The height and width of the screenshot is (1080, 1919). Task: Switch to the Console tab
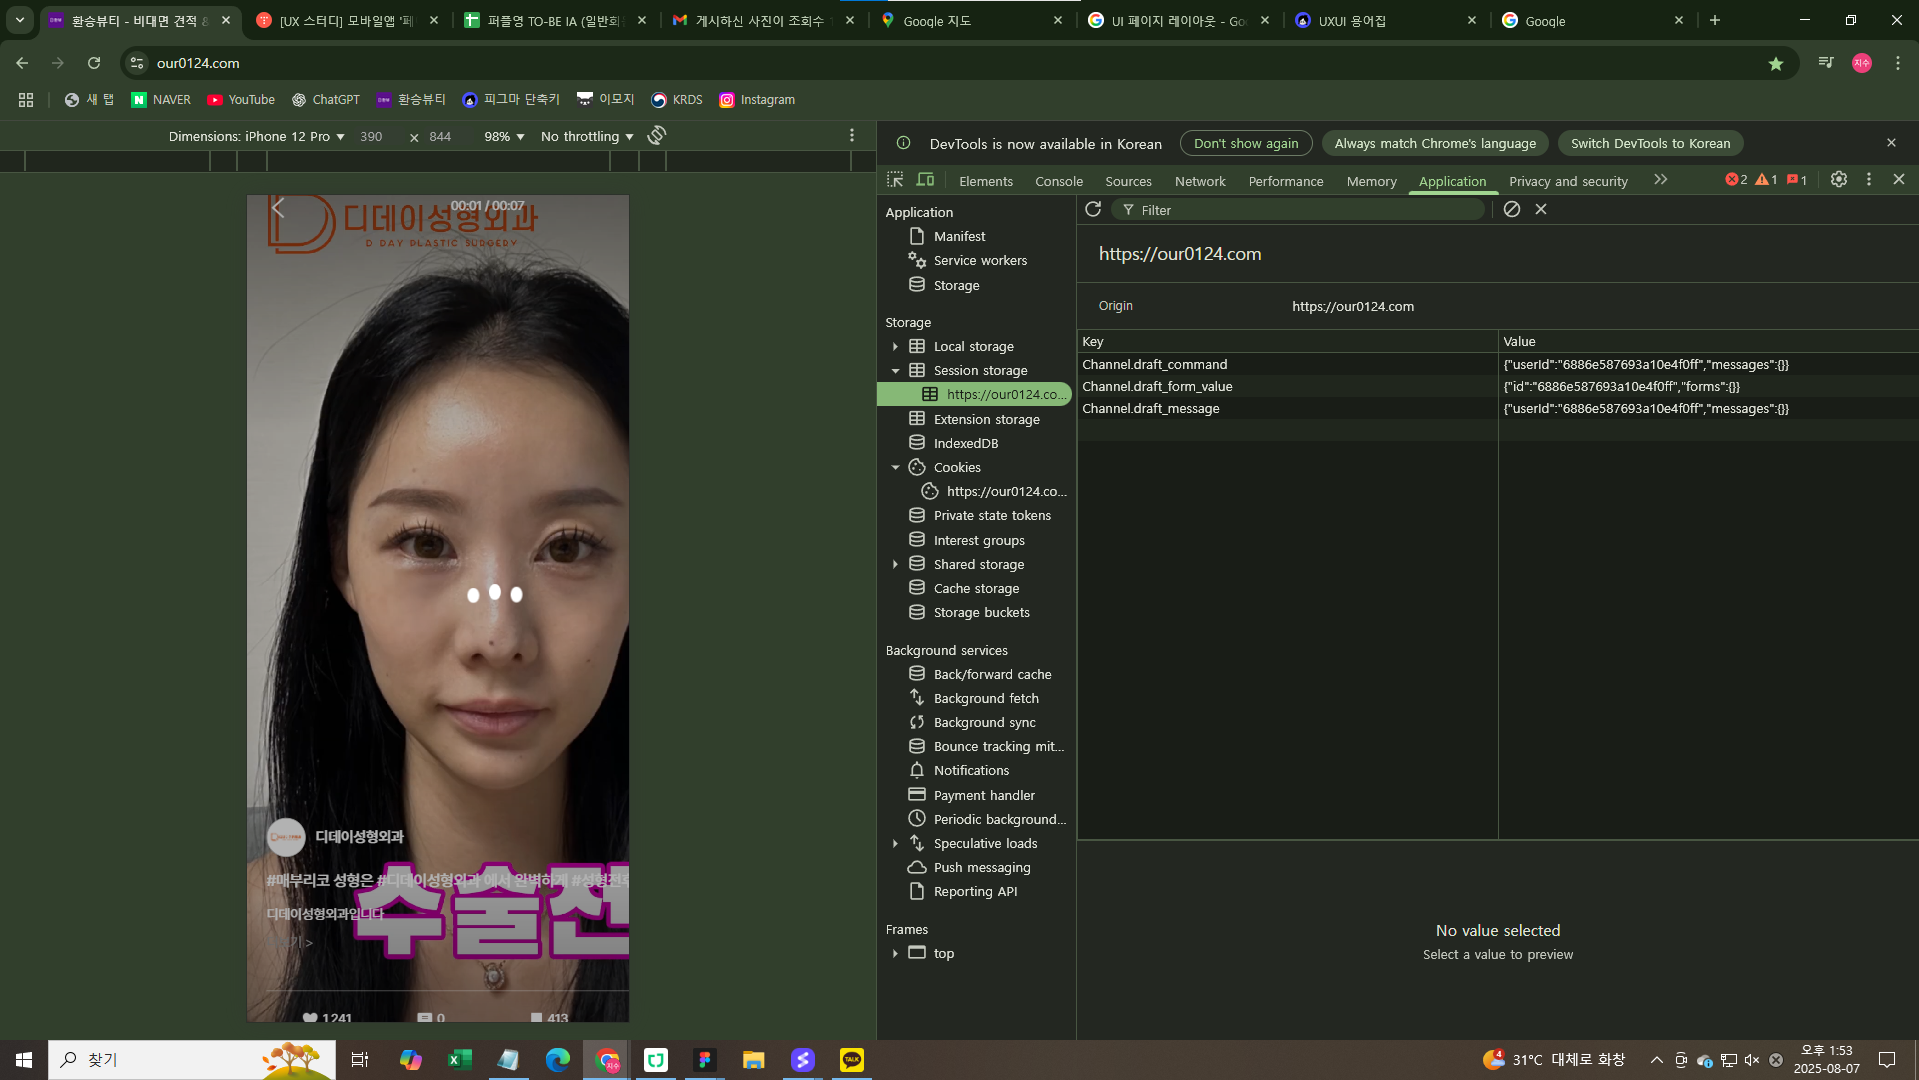(1059, 181)
